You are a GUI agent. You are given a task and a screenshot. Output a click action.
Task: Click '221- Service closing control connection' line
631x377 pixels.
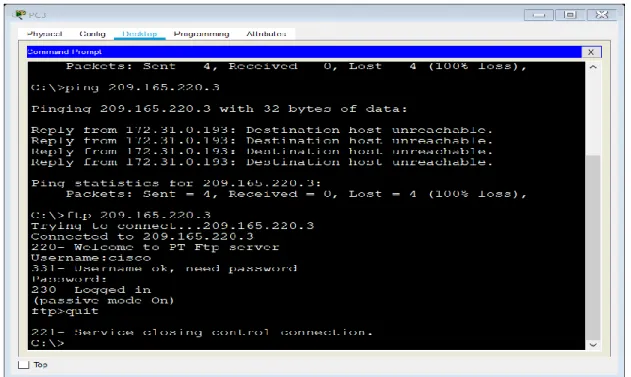coord(202,332)
